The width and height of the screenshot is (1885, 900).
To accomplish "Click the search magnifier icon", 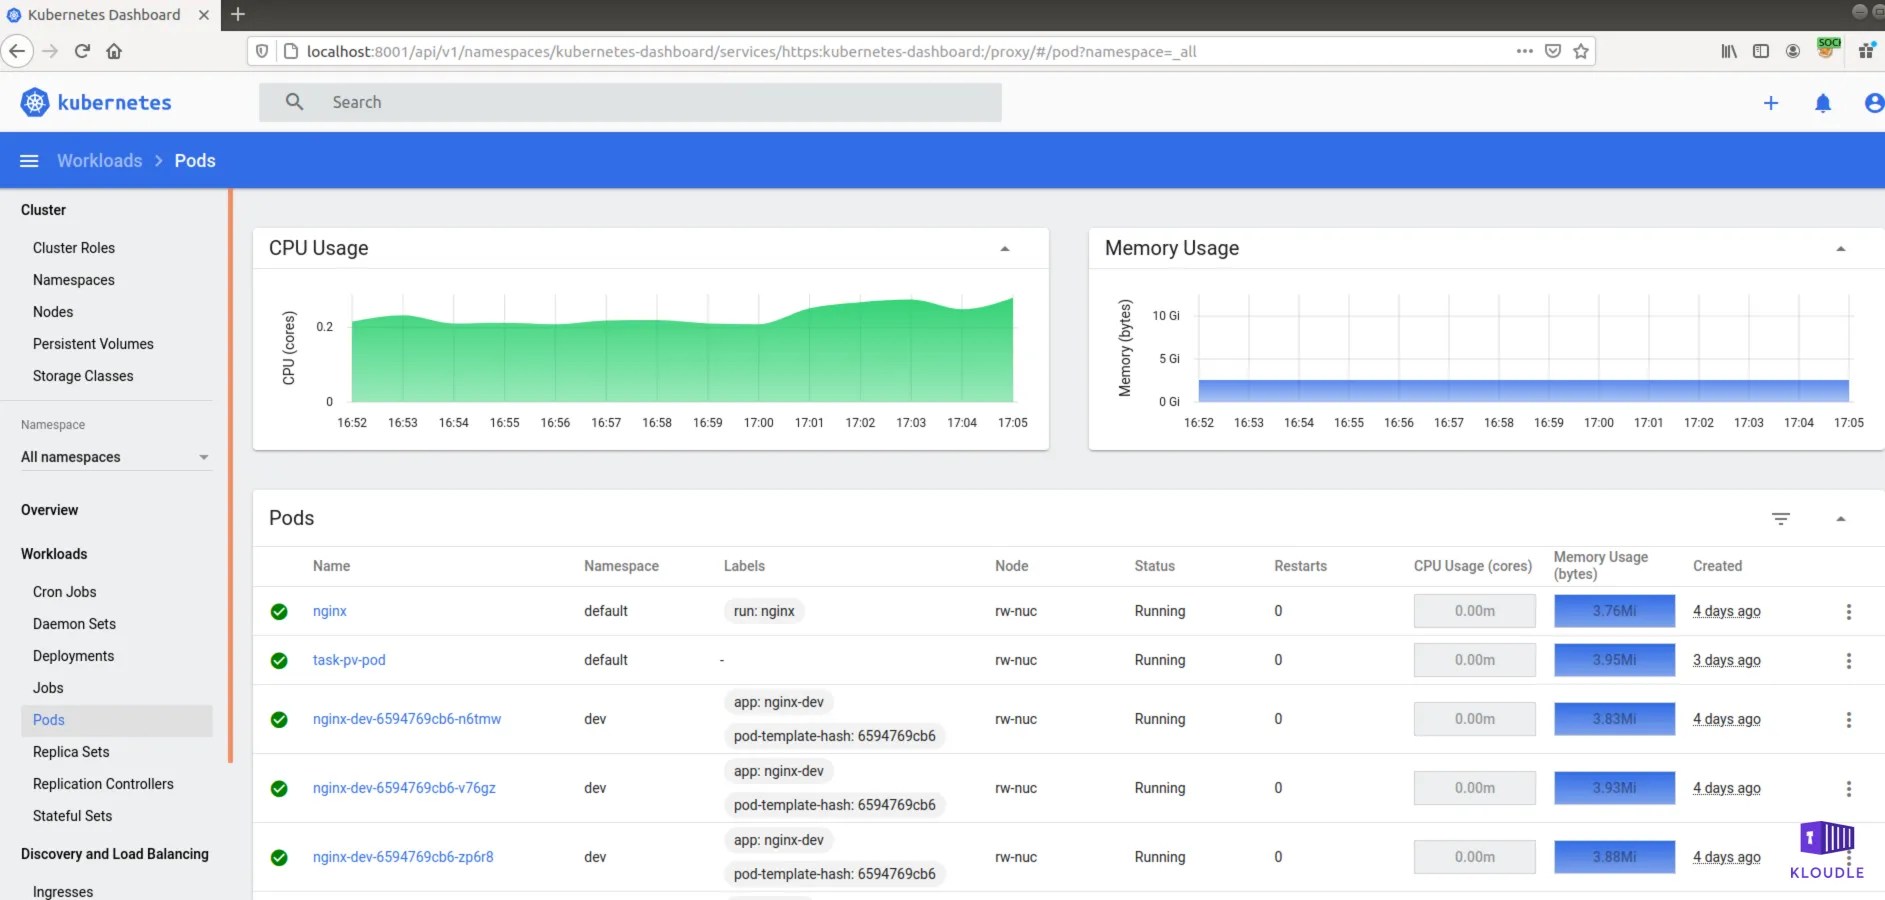I will pos(294,102).
